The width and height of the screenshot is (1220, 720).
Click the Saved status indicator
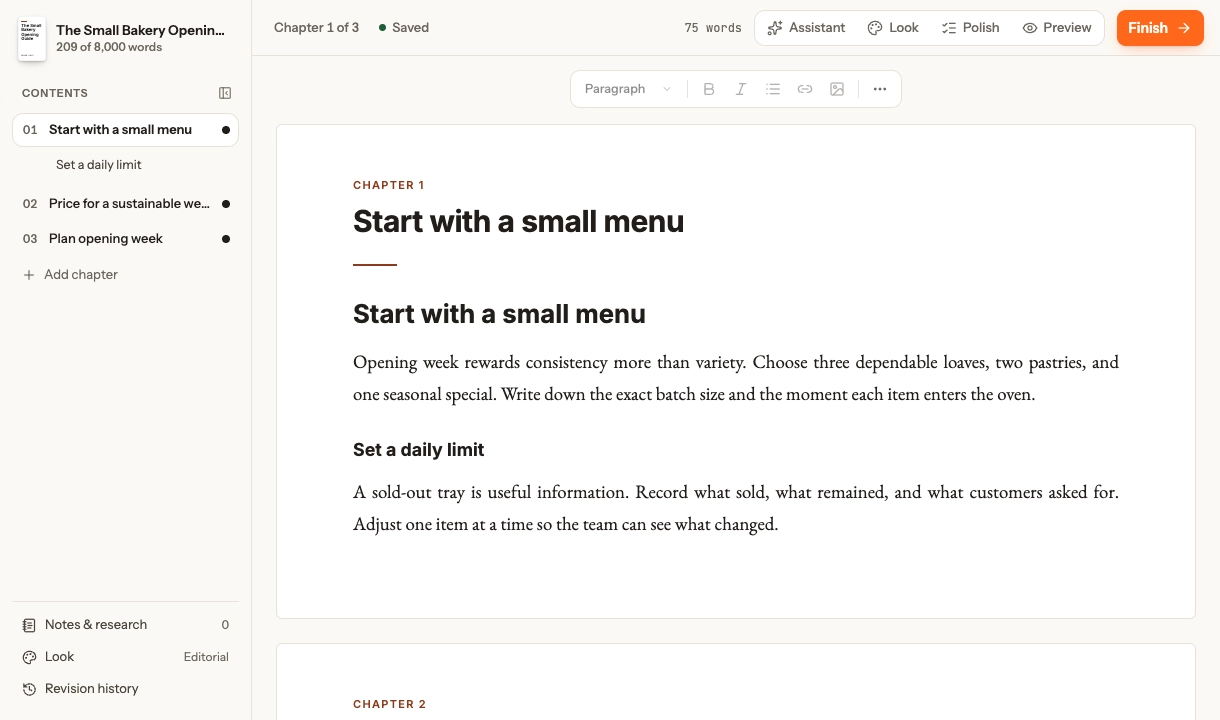404,28
